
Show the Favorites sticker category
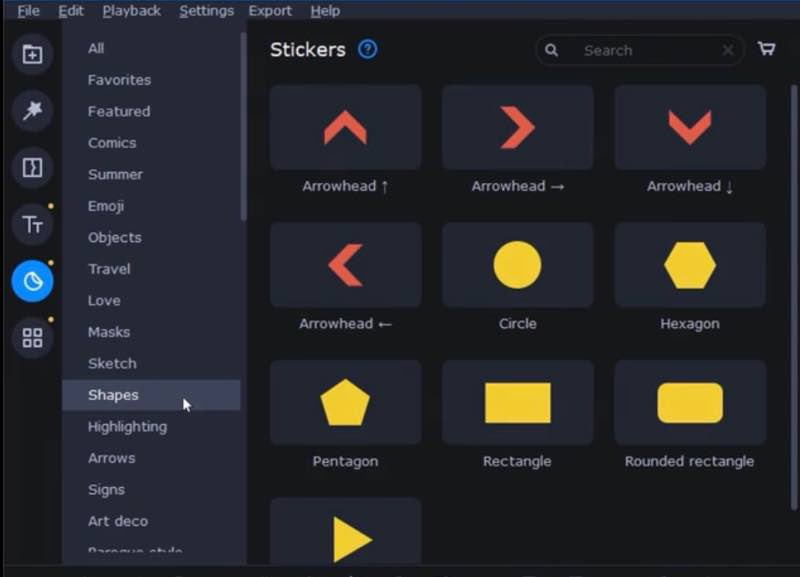click(119, 80)
